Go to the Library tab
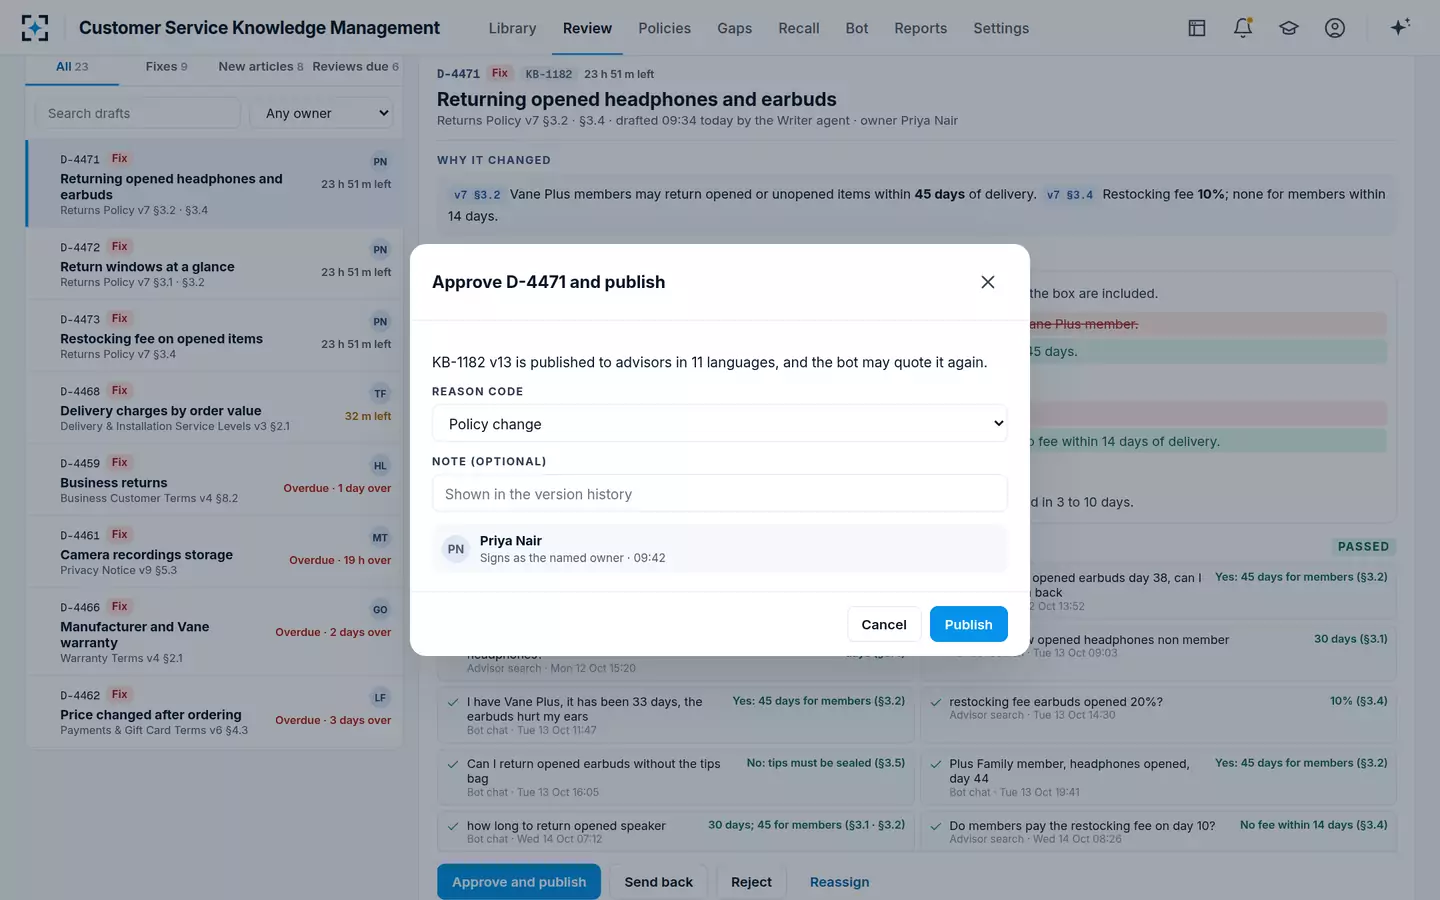 click(x=513, y=28)
